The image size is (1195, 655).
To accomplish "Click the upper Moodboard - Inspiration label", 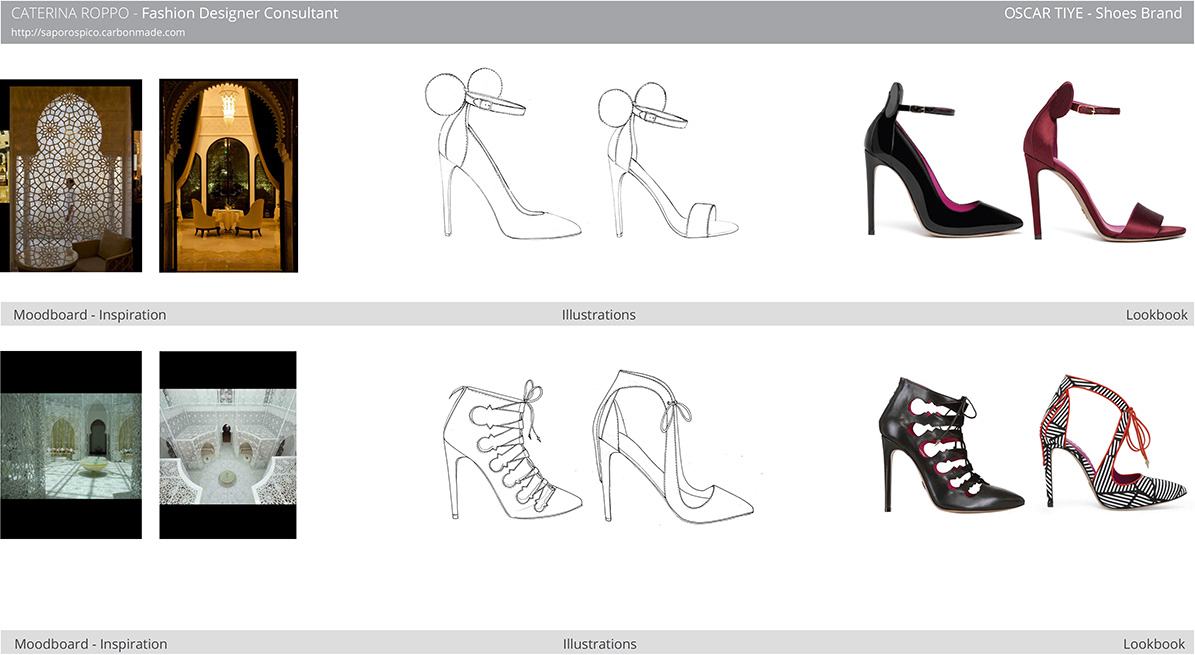I will click(x=90, y=315).
